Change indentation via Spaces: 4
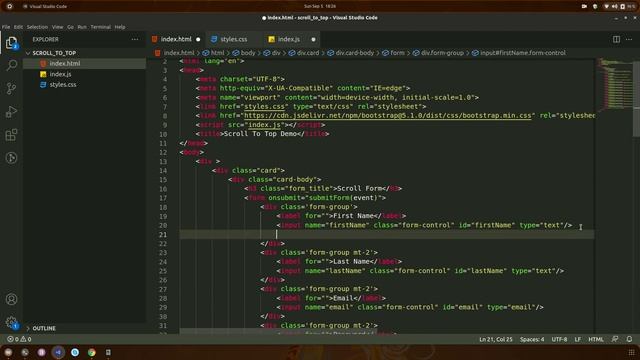The width and height of the screenshot is (640, 360). [532, 339]
